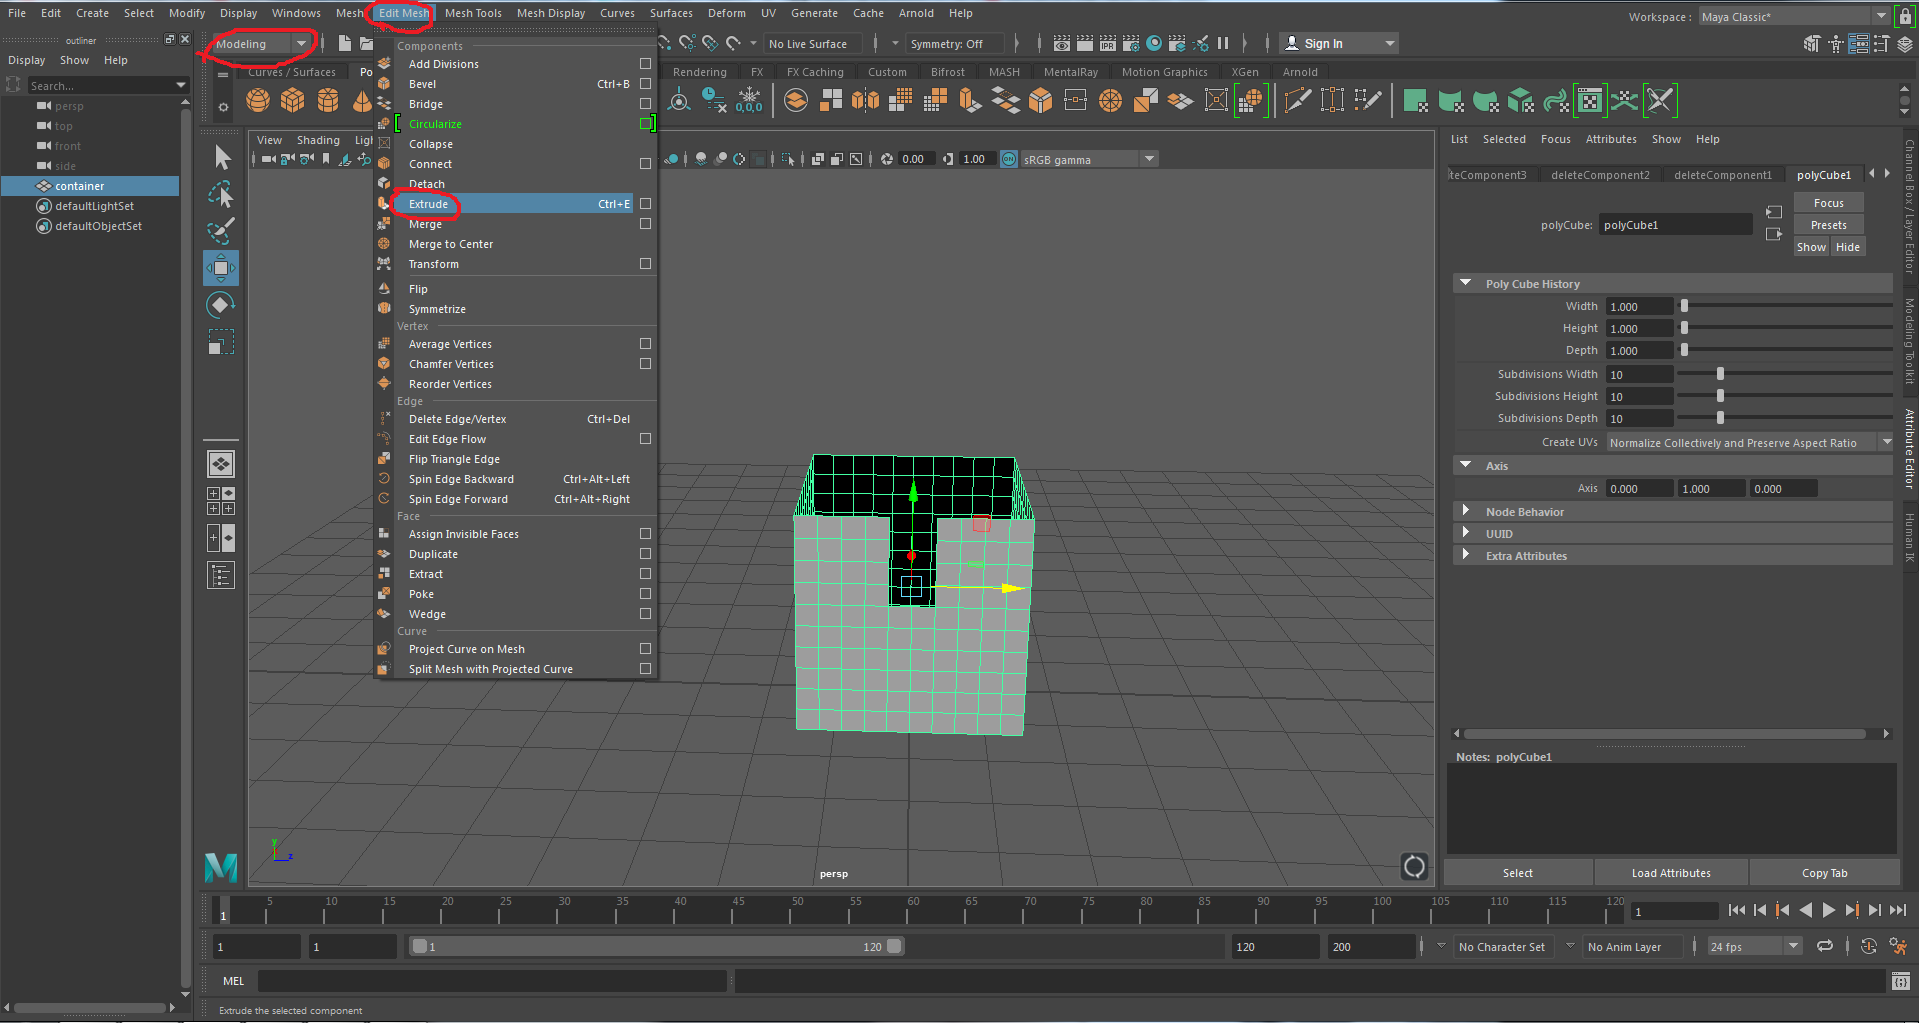Viewport: 1919px width, 1023px height.
Task: Click the Focus button
Action: pos(1828,203)
